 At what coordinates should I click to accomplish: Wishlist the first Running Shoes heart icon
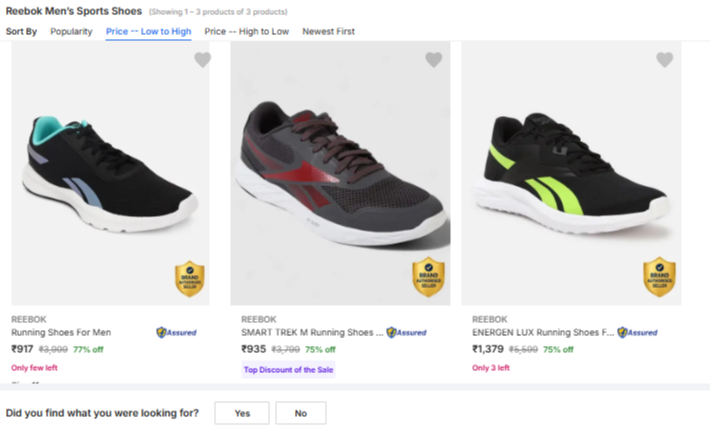pyautogui.click(x=203, y=59)
